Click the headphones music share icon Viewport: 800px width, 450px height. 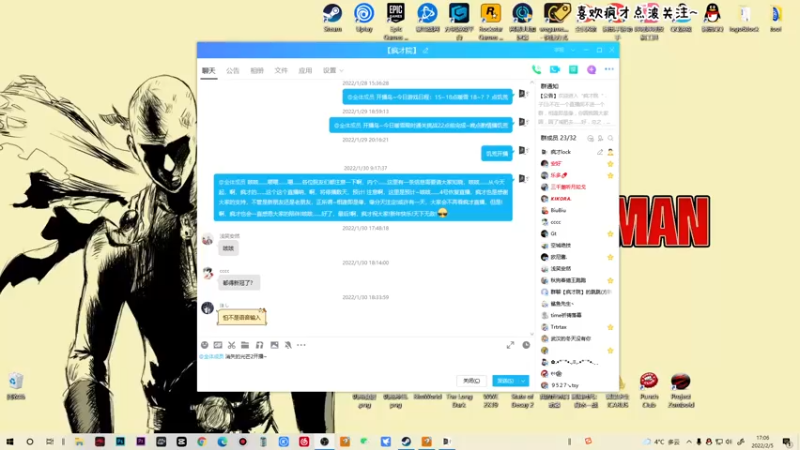pyautogui.click(x=259, y=345)
